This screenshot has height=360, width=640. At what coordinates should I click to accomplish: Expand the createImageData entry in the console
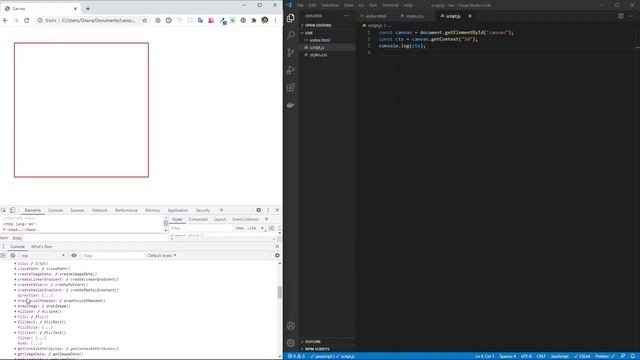click(x=15, y=274)
